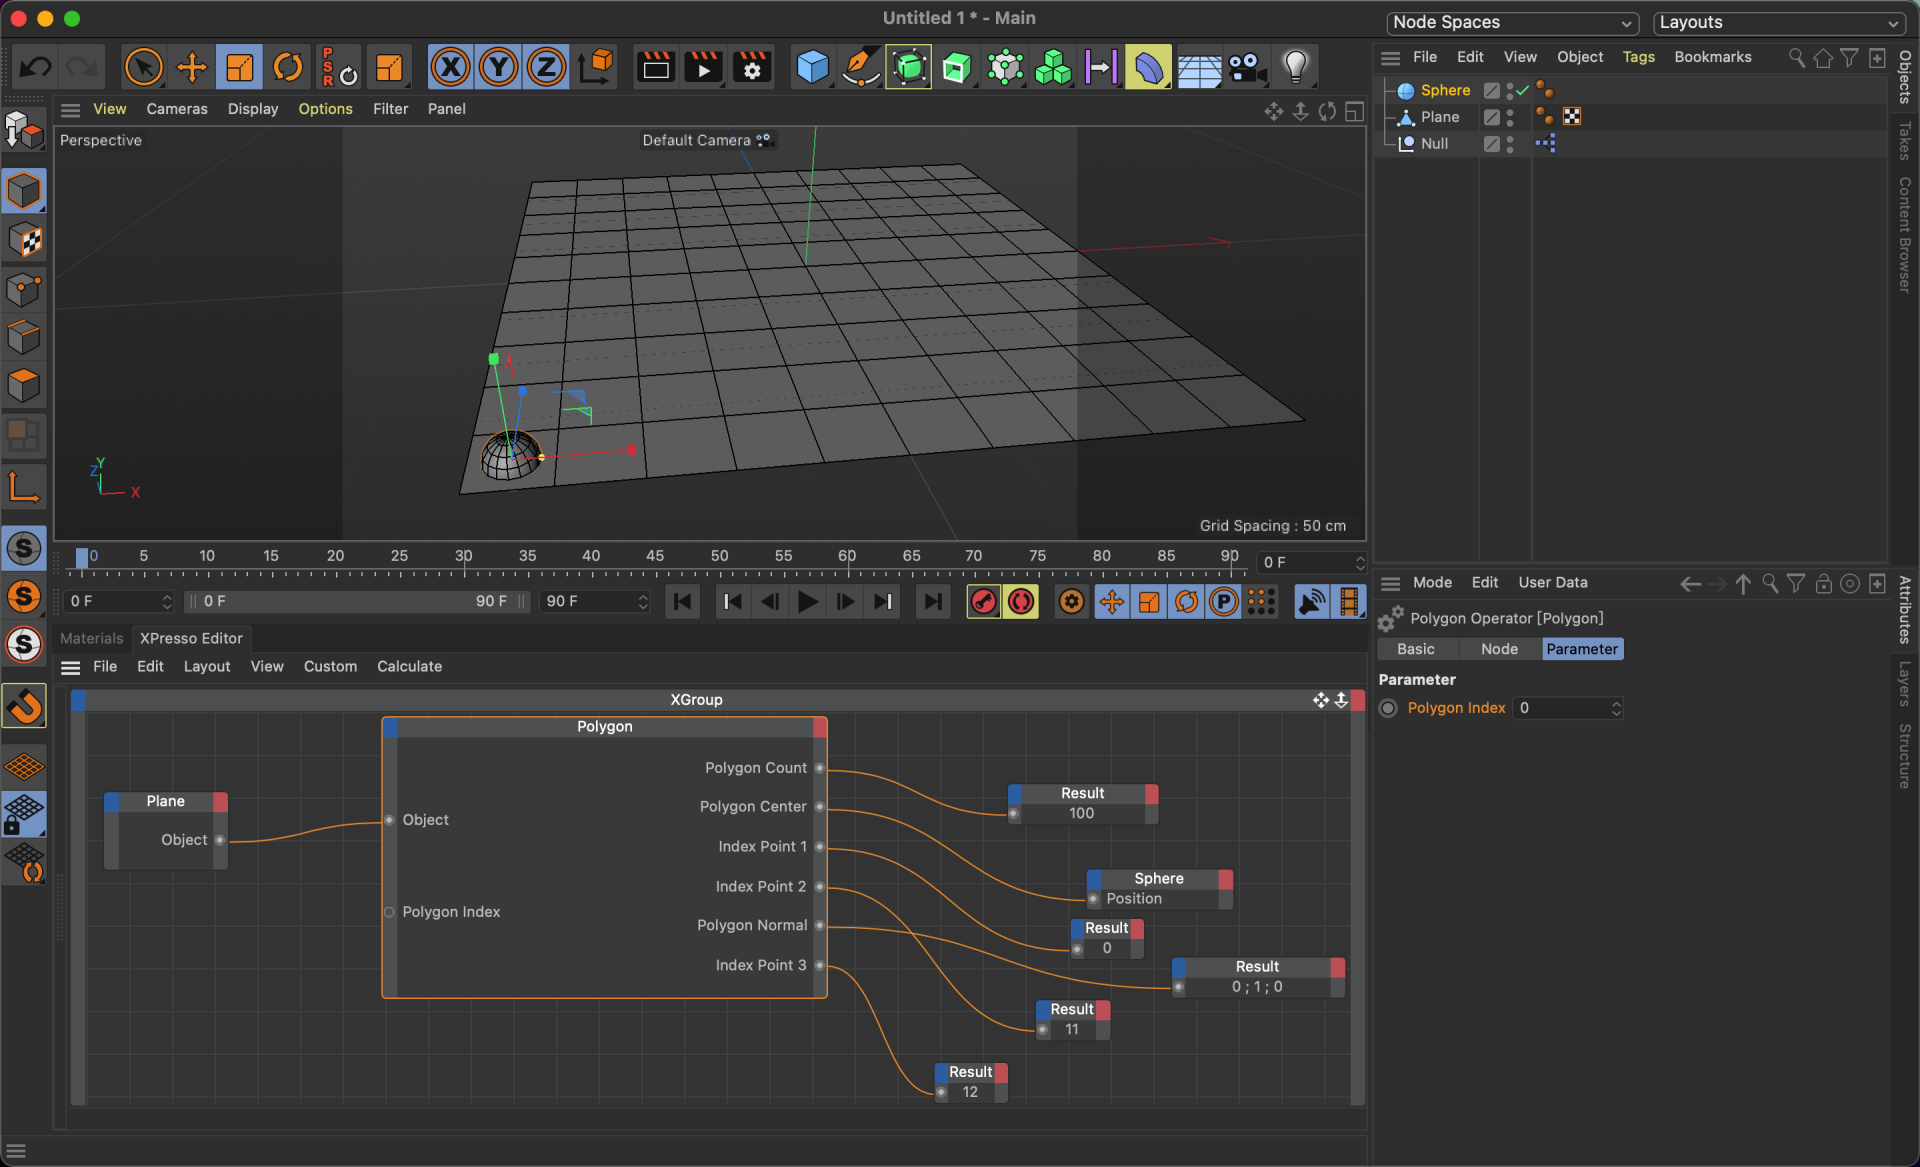Step Polygon Index value arrows

coord(1616,708)
